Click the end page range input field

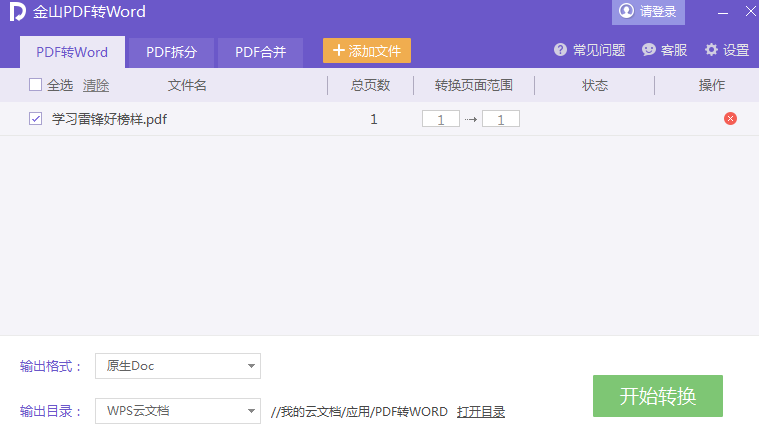point(501,120)
